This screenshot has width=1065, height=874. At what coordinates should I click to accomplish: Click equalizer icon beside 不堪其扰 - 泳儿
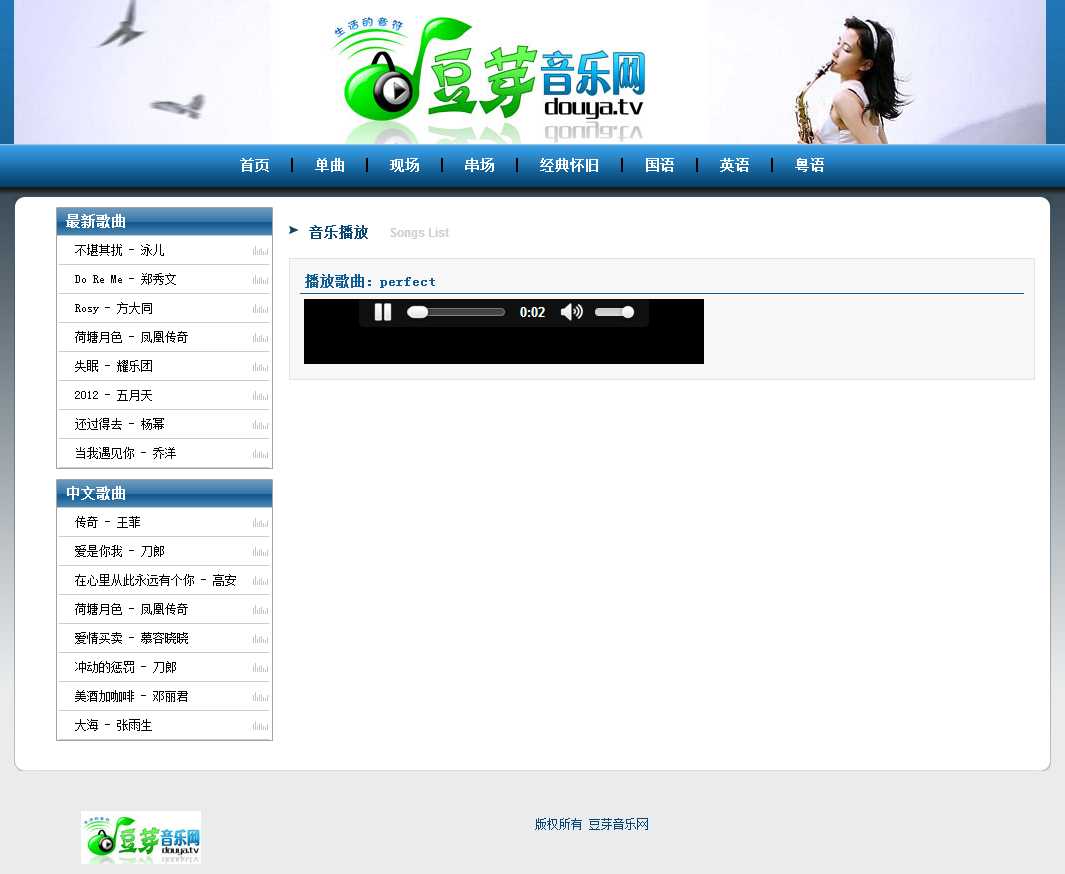coord(260,251)
